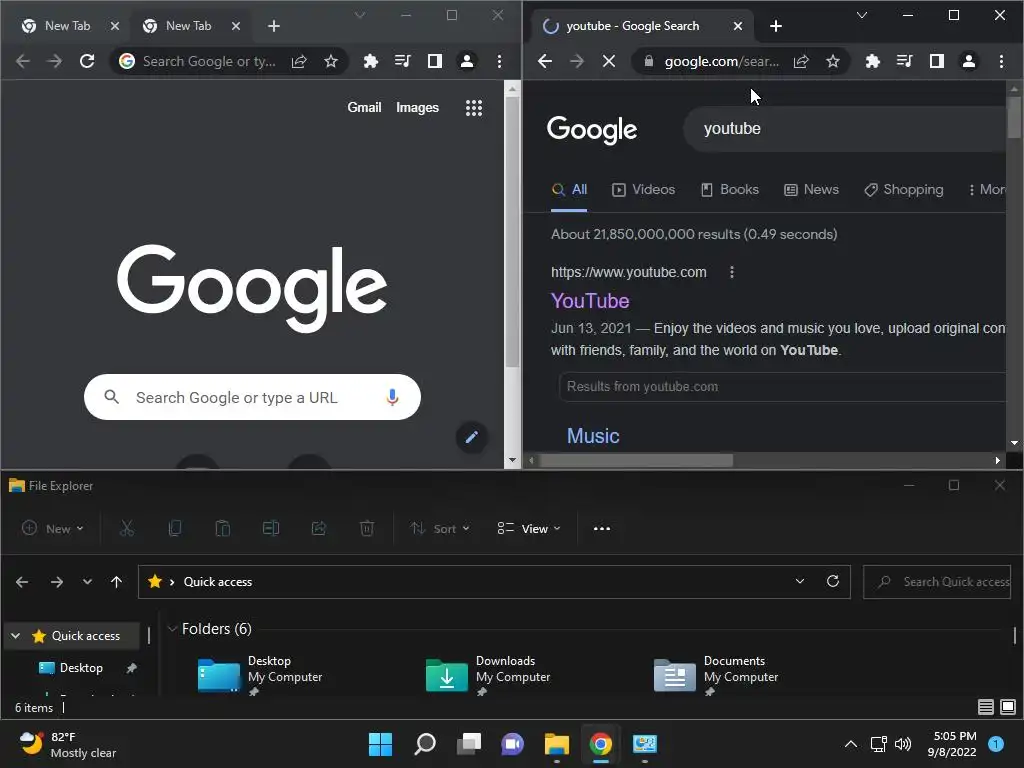This screenshot has width=1024, height=768.
Task: Click the Delete trash icon in File Explorer
Action: (367, 528)
